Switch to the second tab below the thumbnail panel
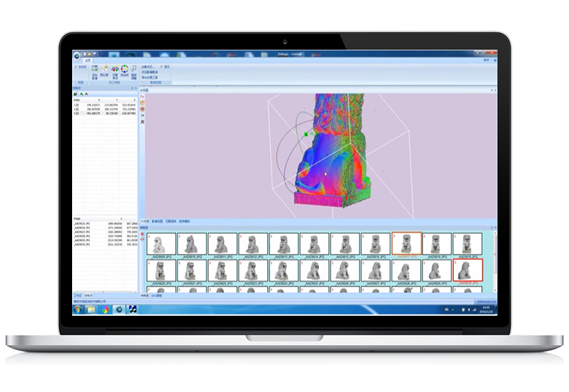This screenshot has width=569, height=392. click(x=156, y=295)
